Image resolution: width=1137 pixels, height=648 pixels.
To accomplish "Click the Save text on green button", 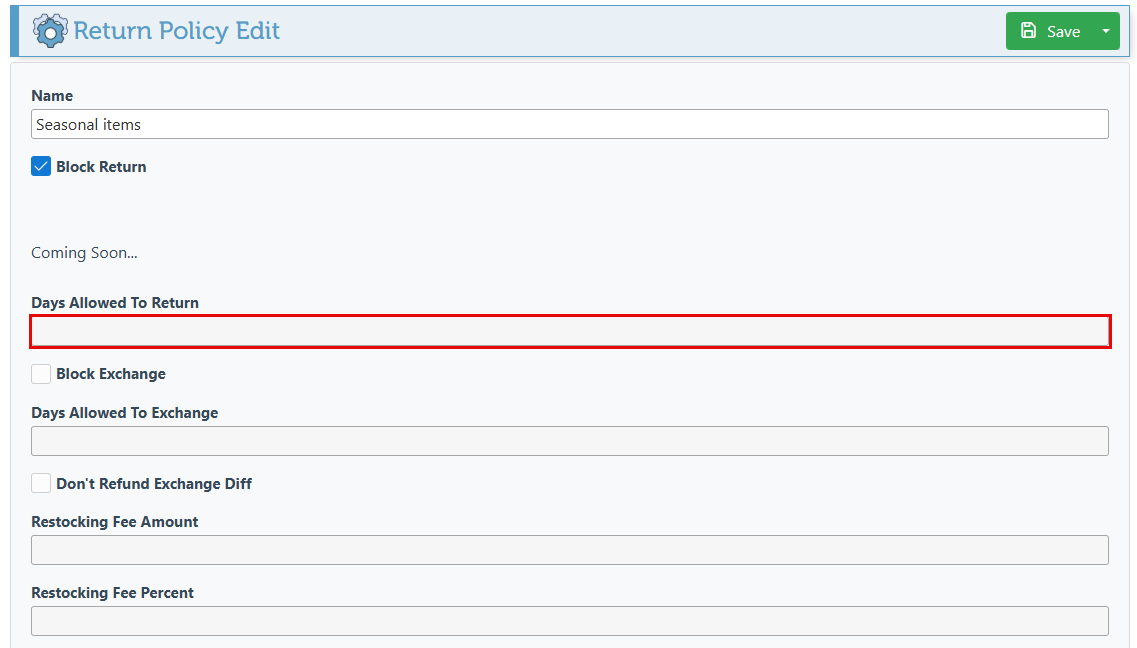I will 1063,31.
